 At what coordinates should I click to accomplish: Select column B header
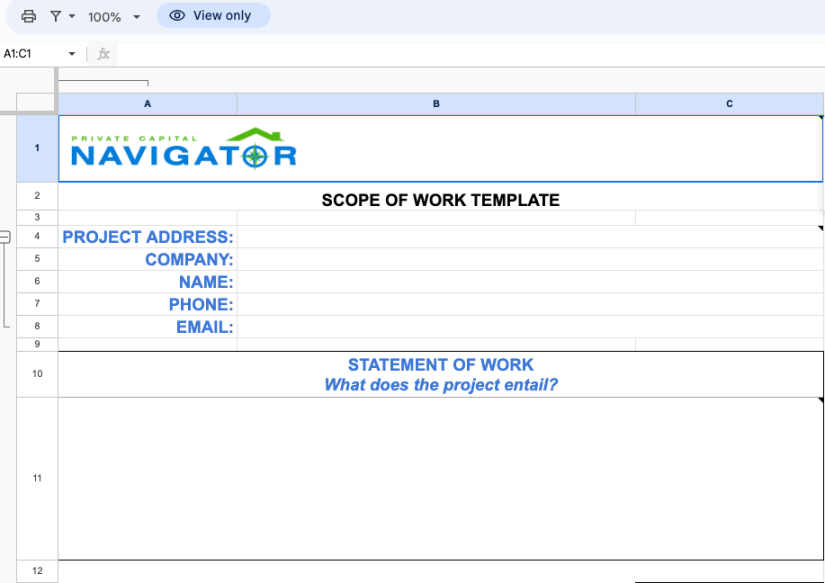436,104
